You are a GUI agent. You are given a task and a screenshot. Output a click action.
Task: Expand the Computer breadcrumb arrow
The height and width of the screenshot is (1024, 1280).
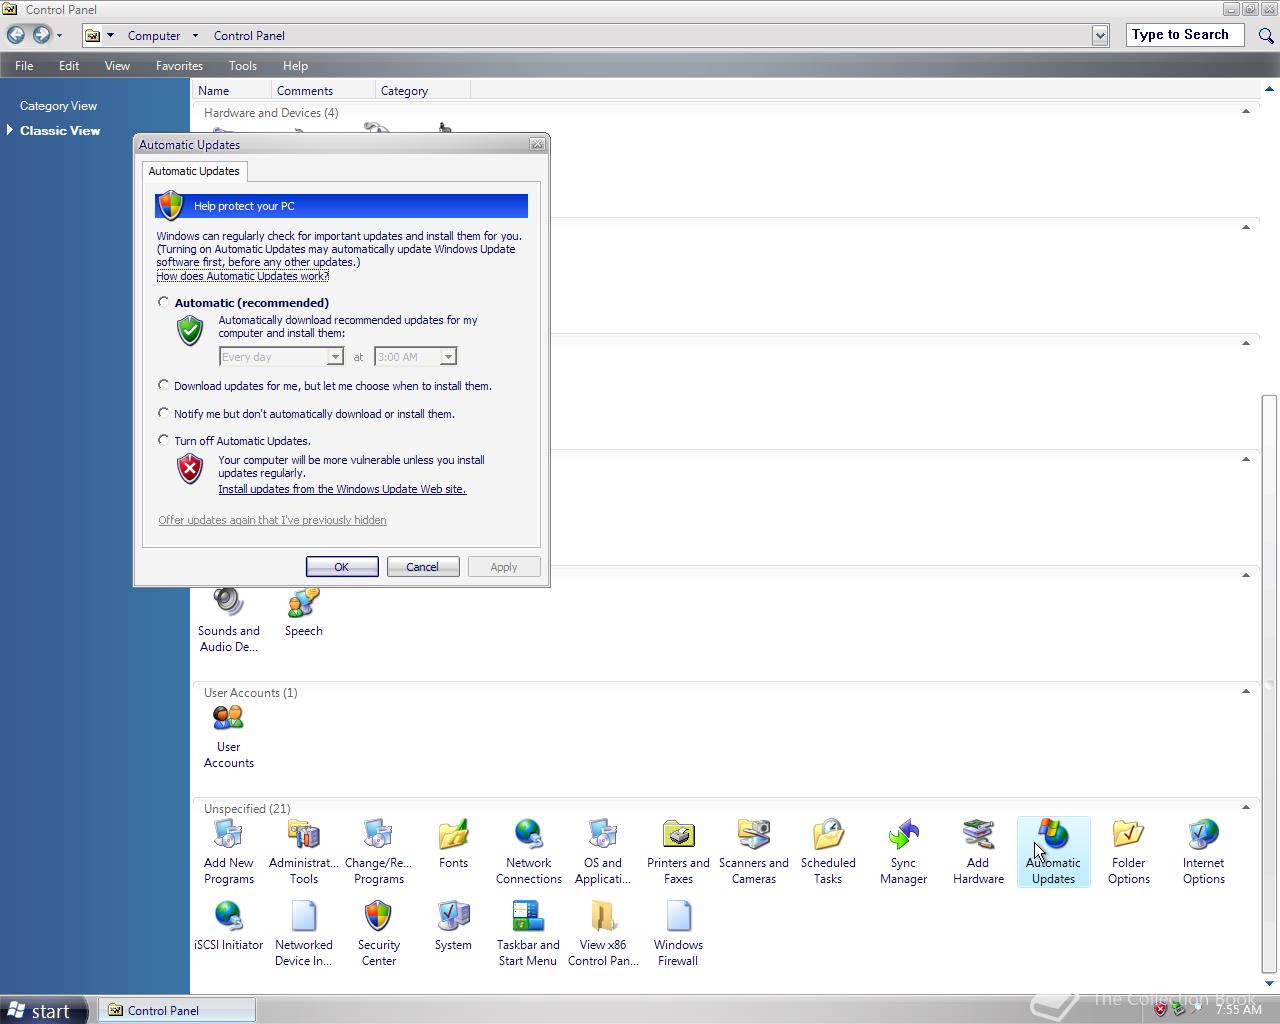coord(195,35)
